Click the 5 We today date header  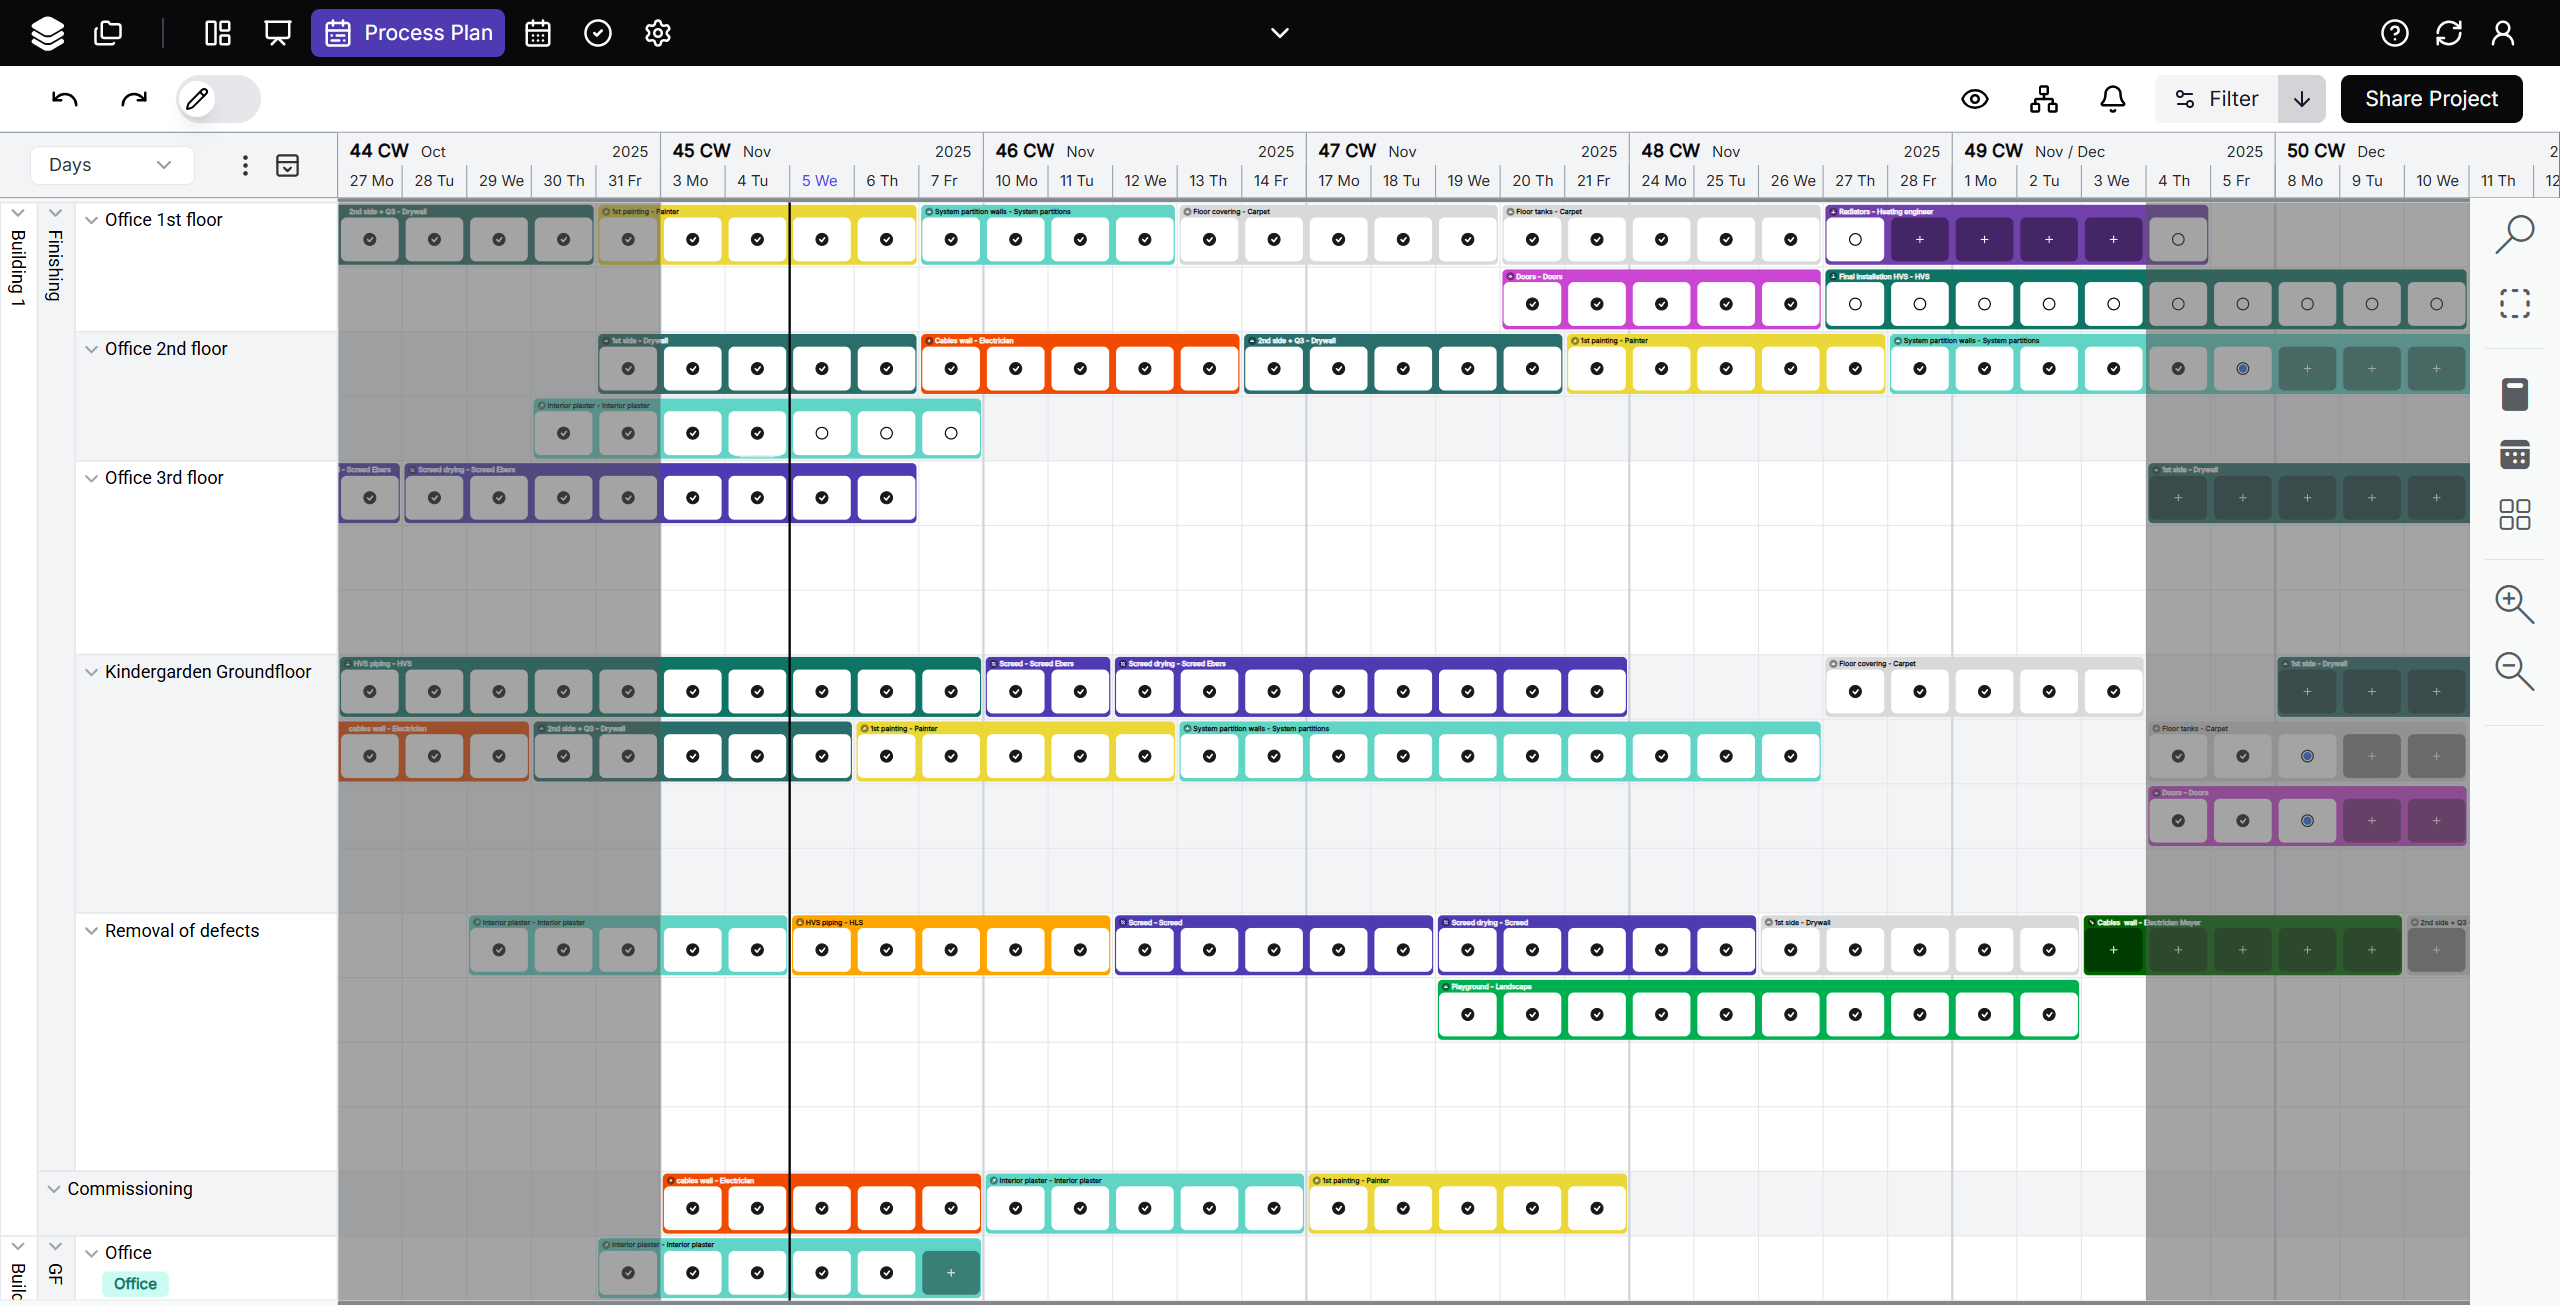click(819, 181)
